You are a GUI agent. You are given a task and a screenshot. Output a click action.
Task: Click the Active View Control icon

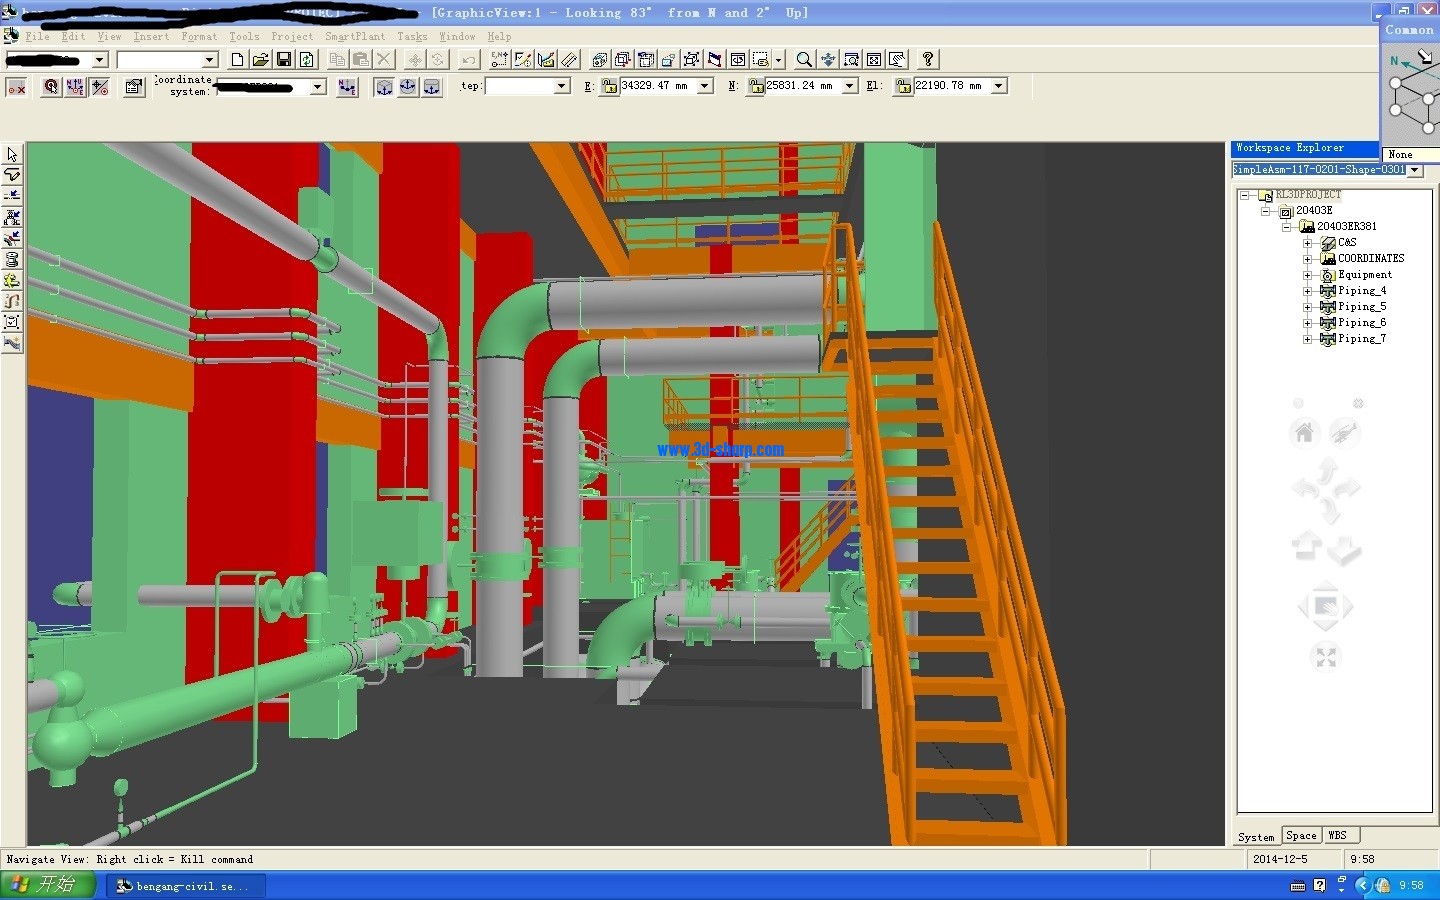[x=737, y=60]
